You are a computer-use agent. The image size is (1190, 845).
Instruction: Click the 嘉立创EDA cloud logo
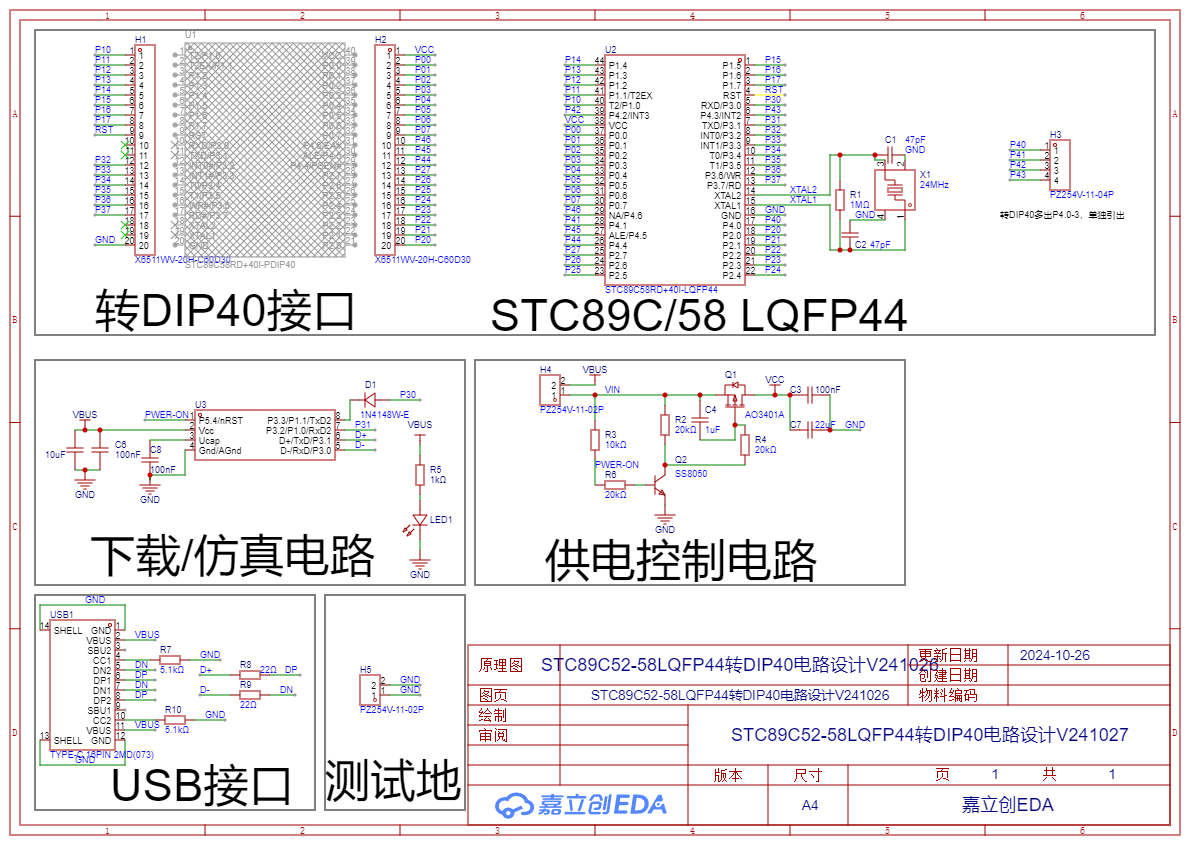(x=581, y=805)
